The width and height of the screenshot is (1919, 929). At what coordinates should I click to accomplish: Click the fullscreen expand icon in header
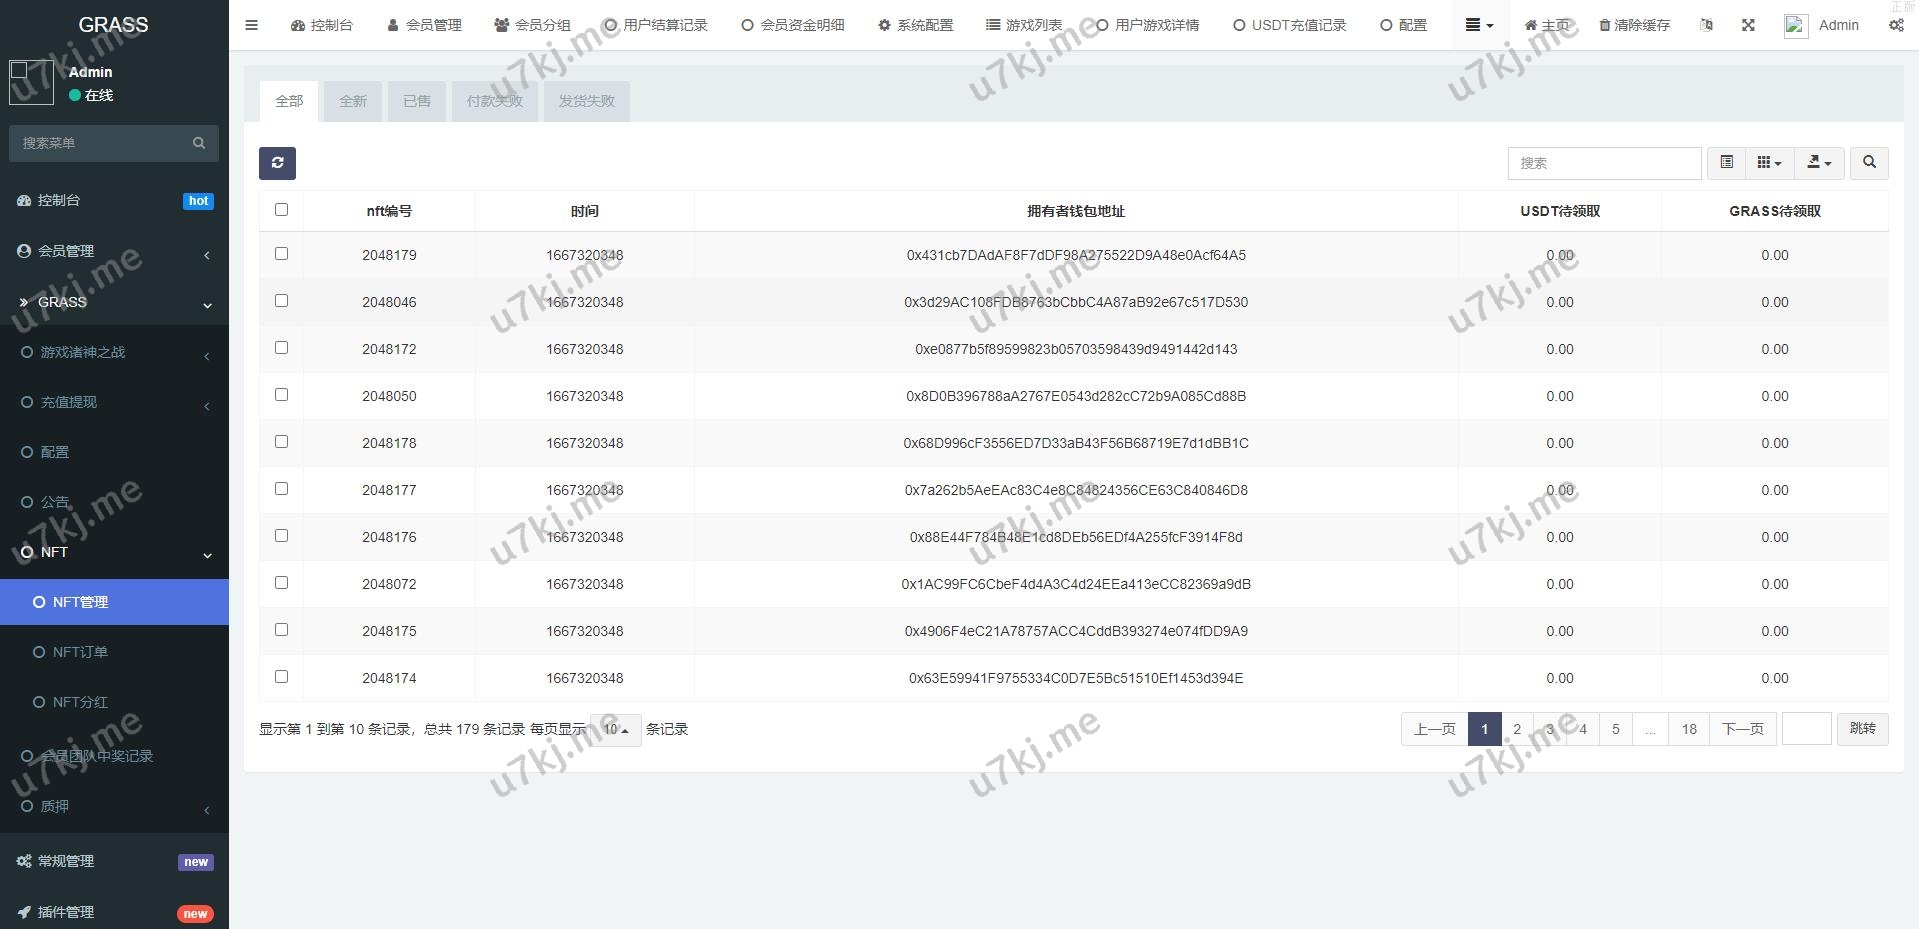[x=1748, y=25]
